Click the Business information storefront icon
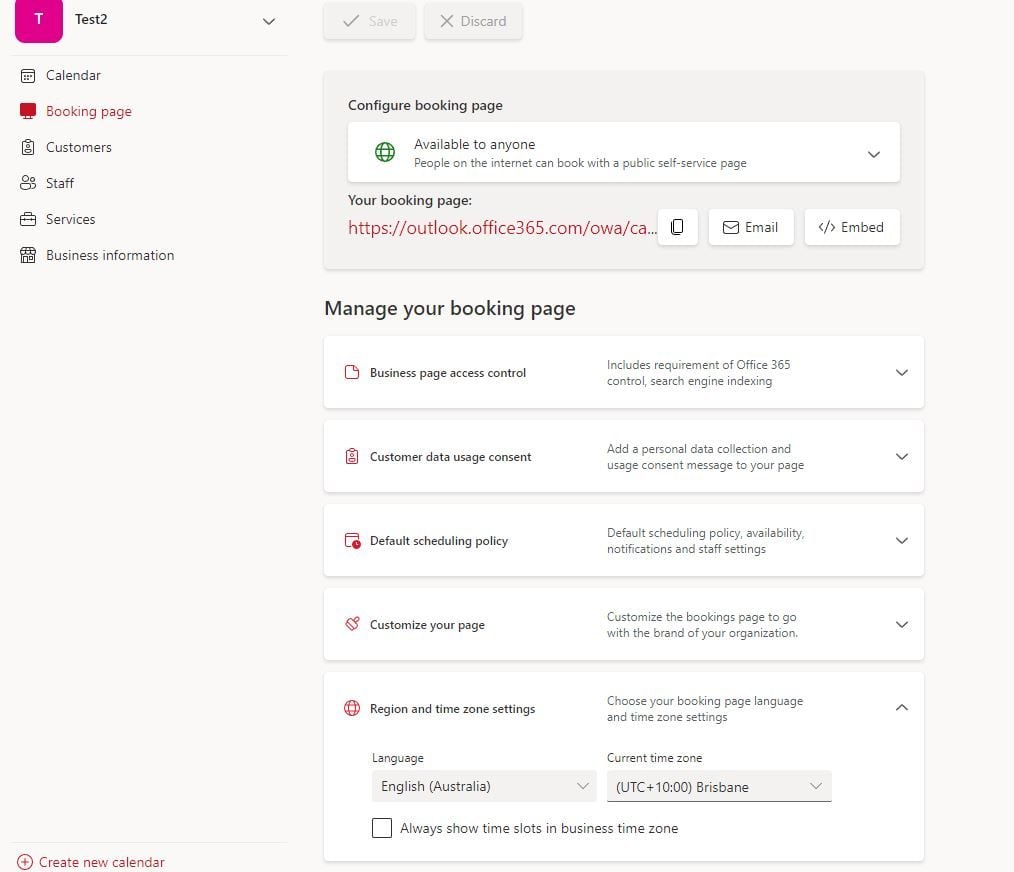This screenshot has width=1014, height=872. pos(28,256)
